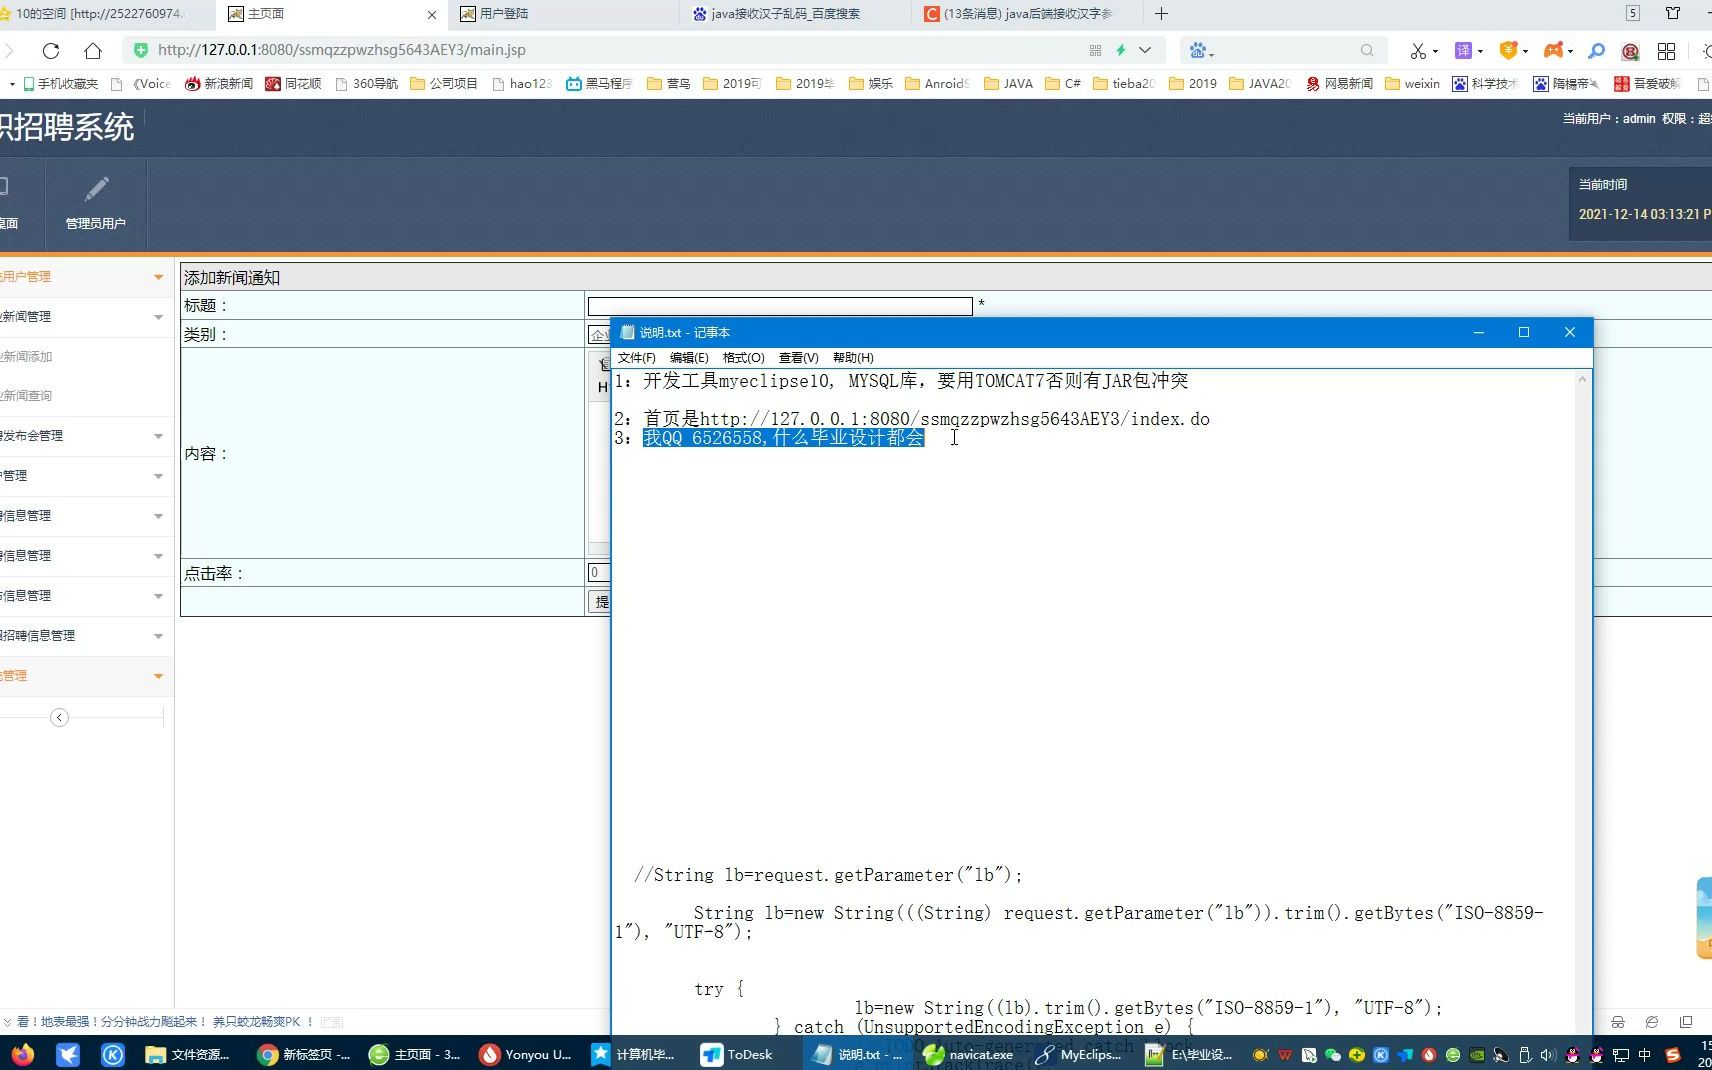The image size is (1712, 1070).
Task: Open Firefox from taskbar
Action: point(22,1054)
